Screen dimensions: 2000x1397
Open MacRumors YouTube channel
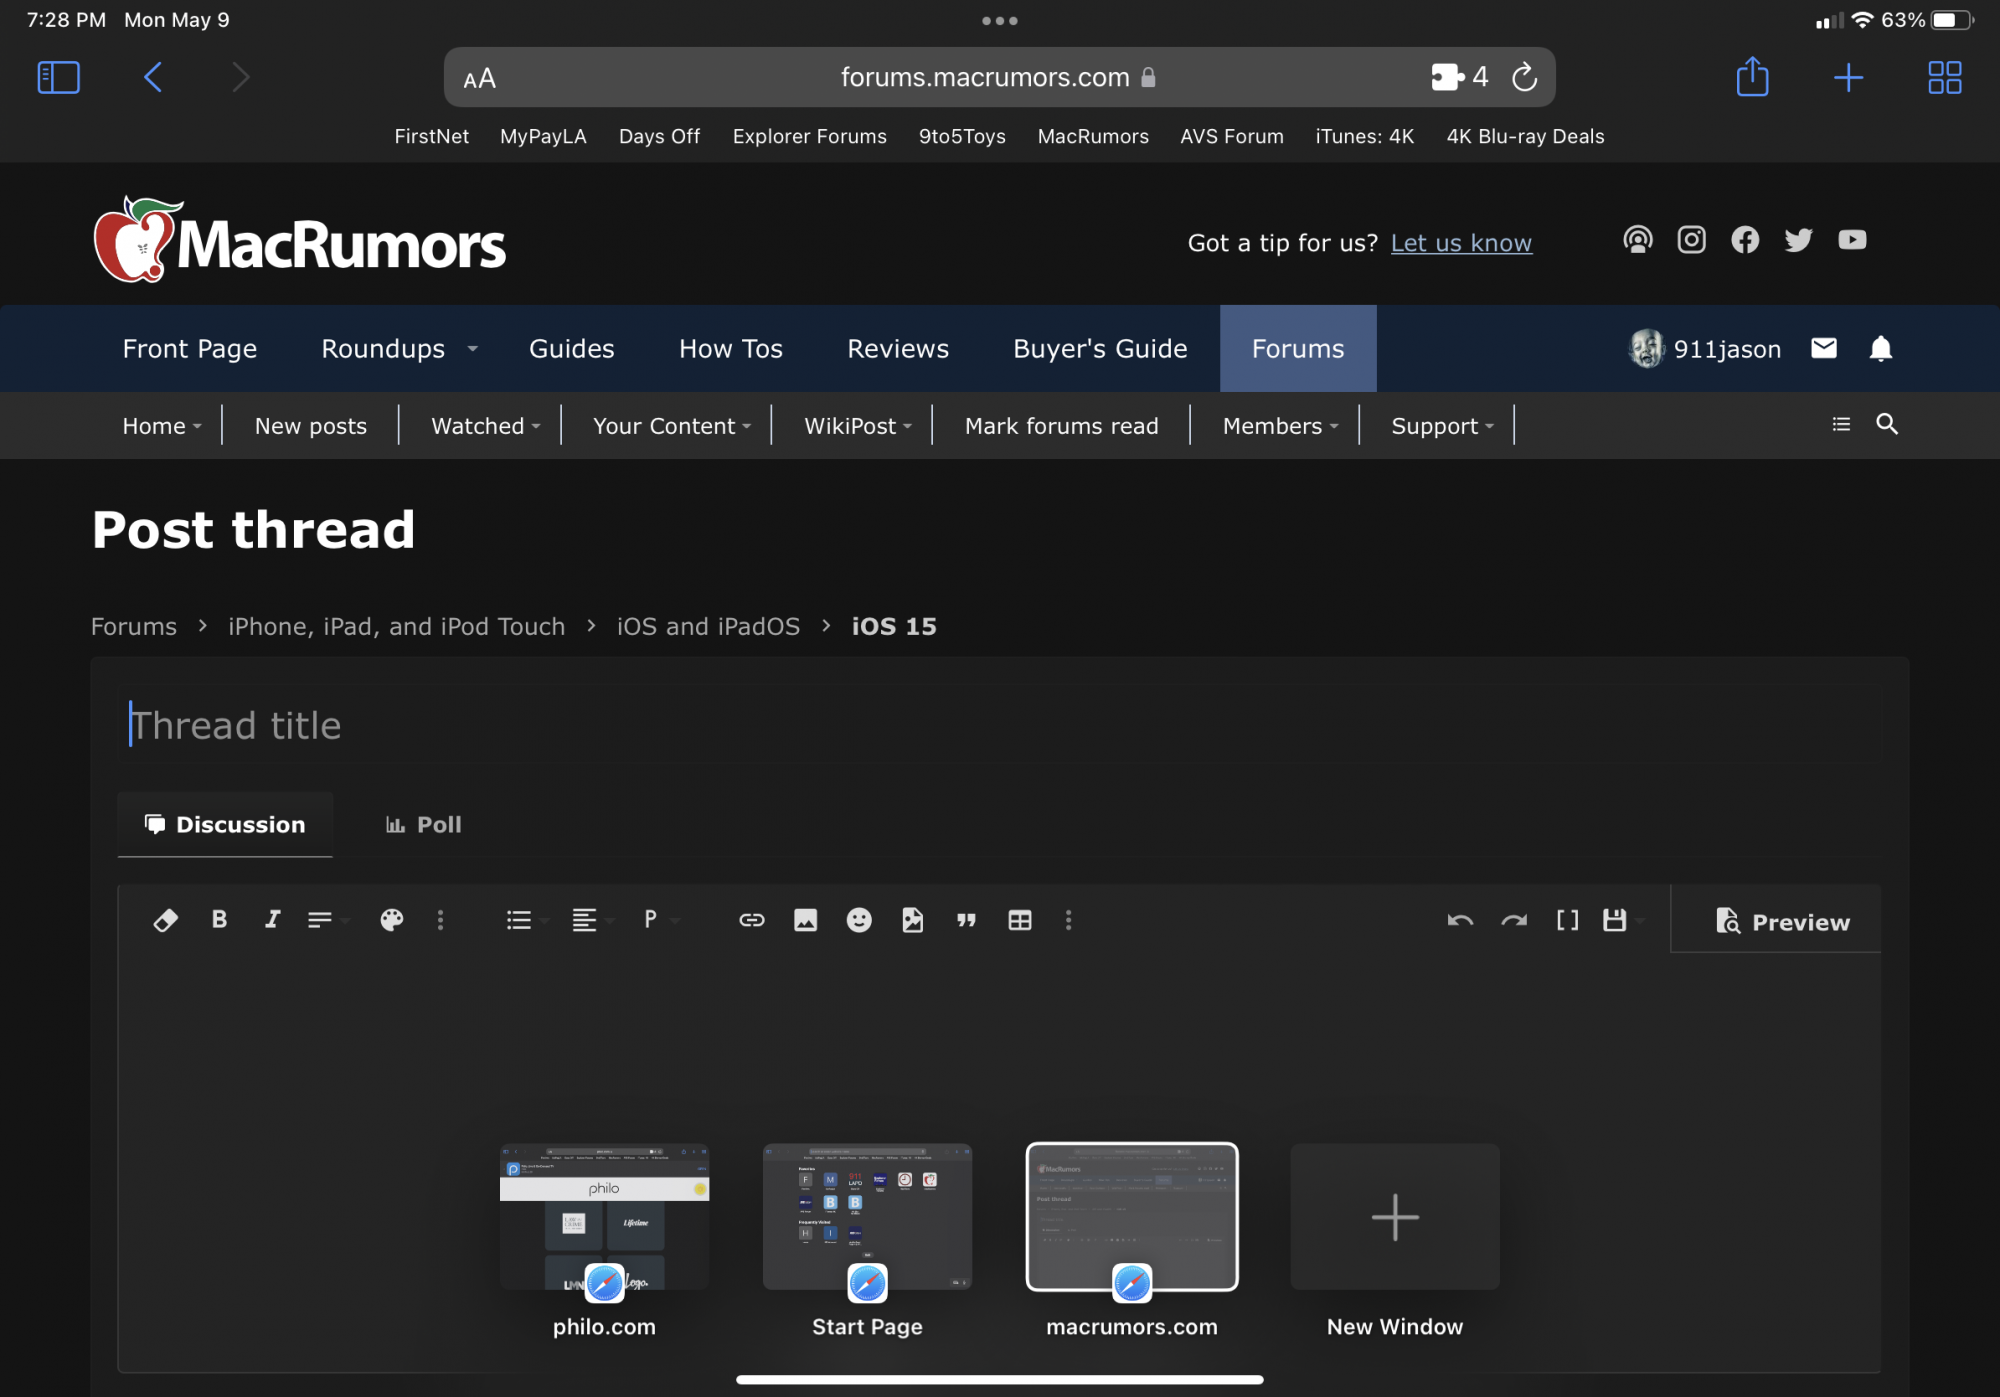[1852, 240]
